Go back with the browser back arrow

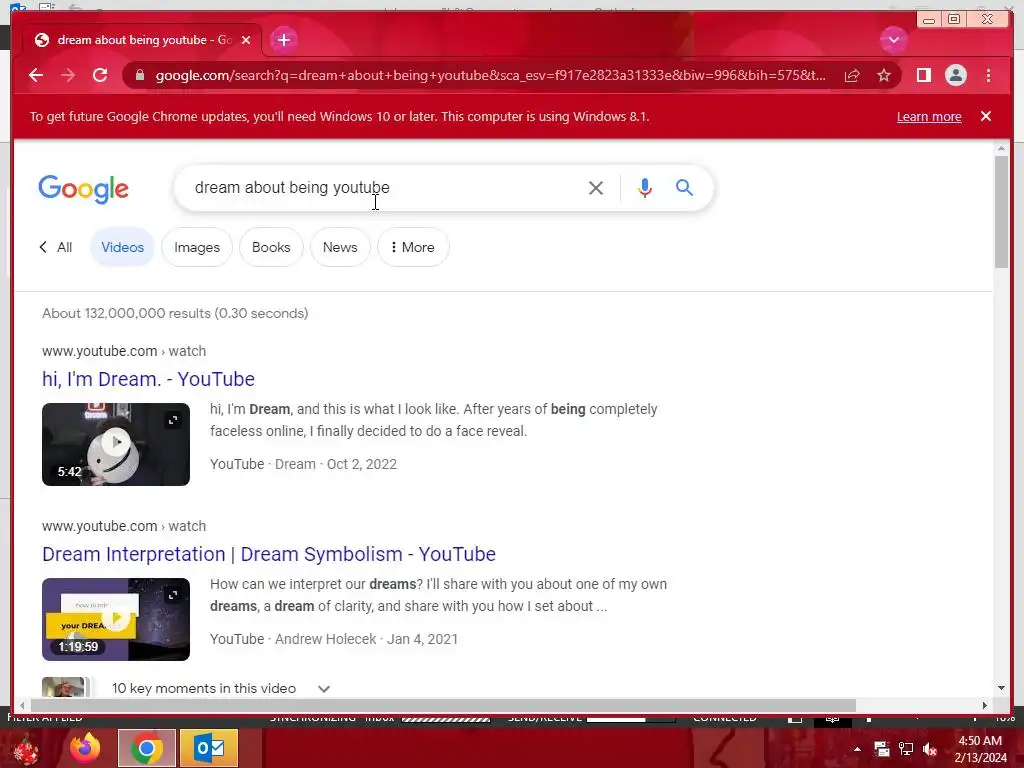(x=36, y=75)
